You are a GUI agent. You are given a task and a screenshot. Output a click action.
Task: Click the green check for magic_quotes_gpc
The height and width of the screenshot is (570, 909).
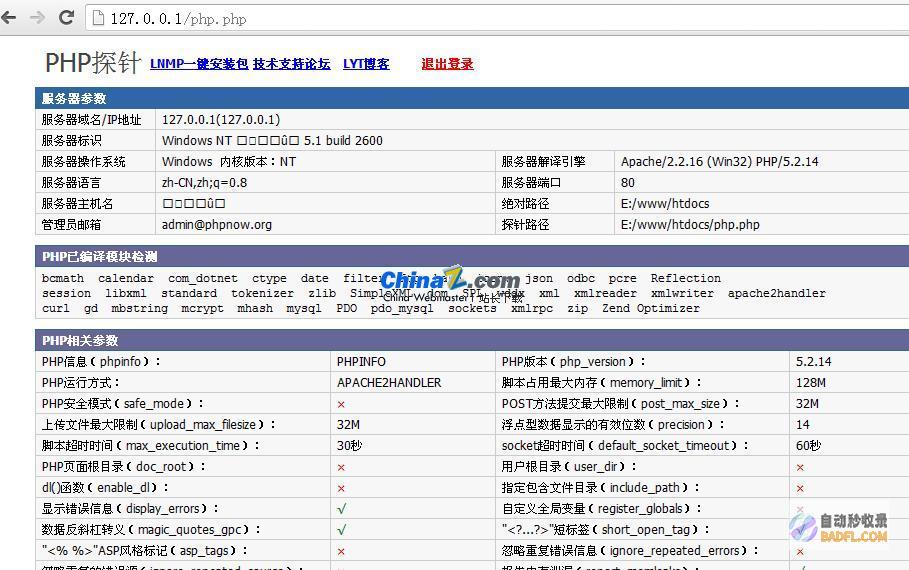(341, 529)
